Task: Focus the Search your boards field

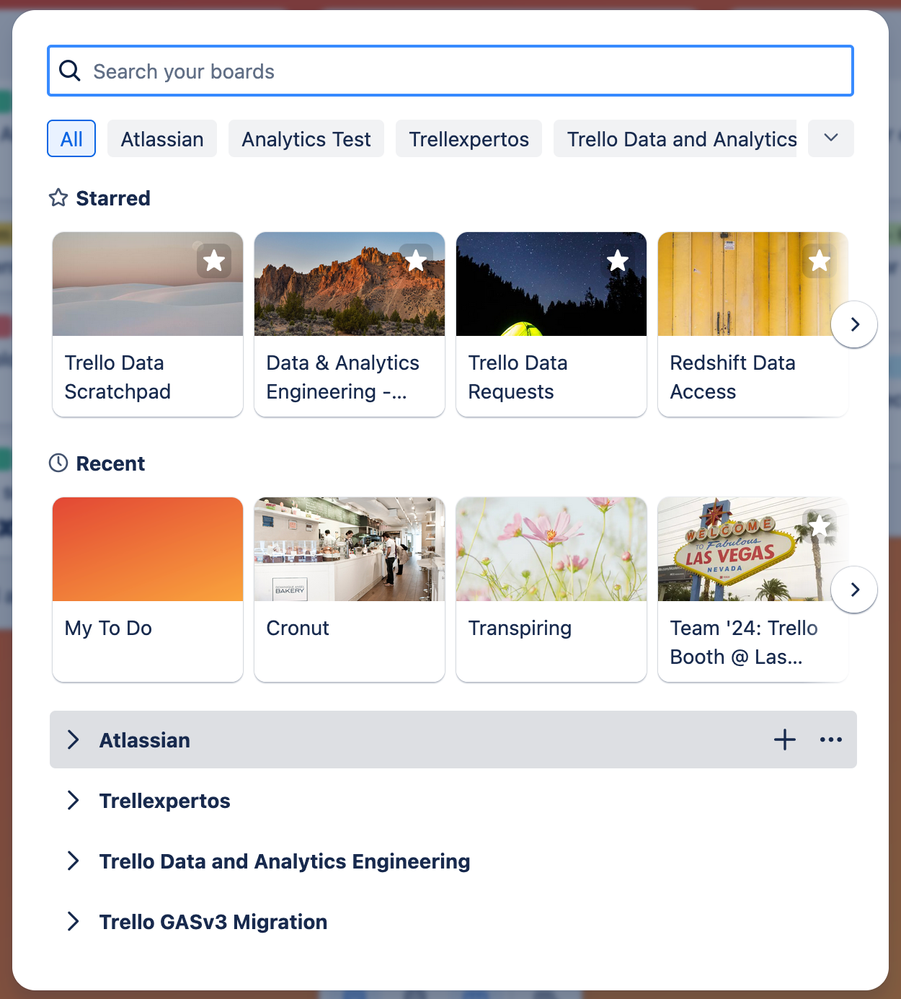Action: [450, 71]
